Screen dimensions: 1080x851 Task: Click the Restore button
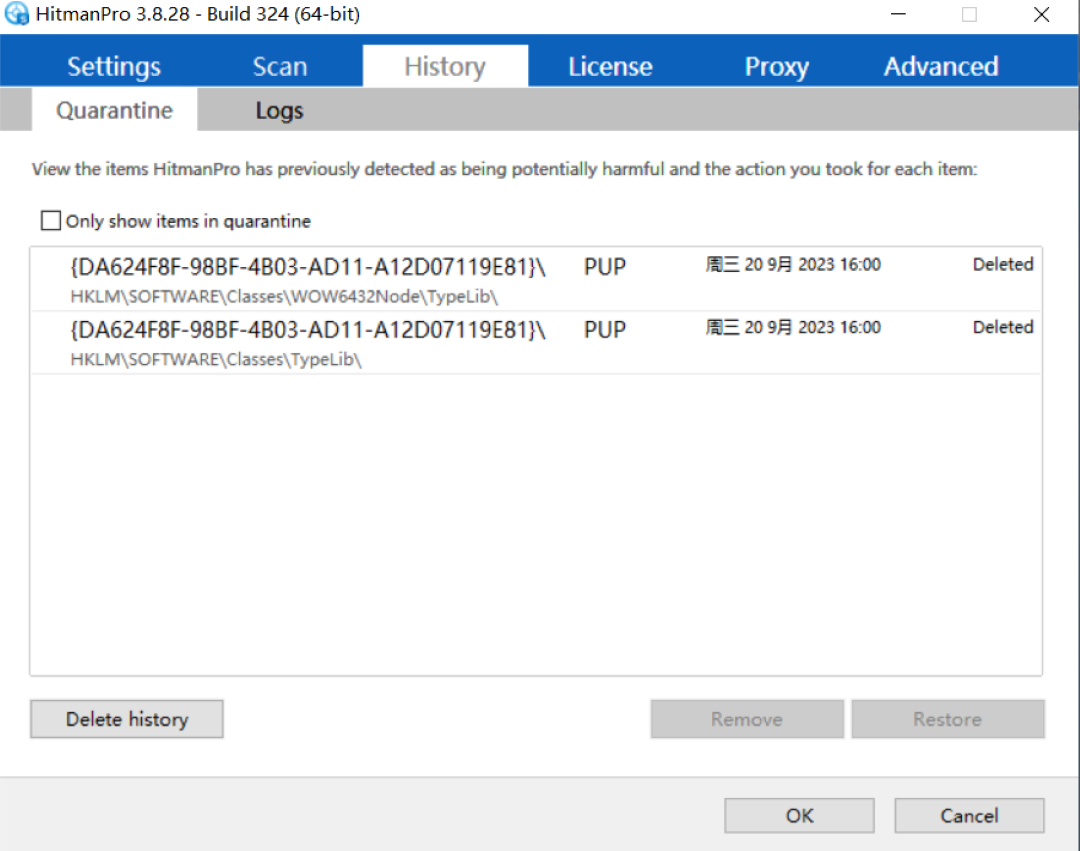click(x=947, y=719)
